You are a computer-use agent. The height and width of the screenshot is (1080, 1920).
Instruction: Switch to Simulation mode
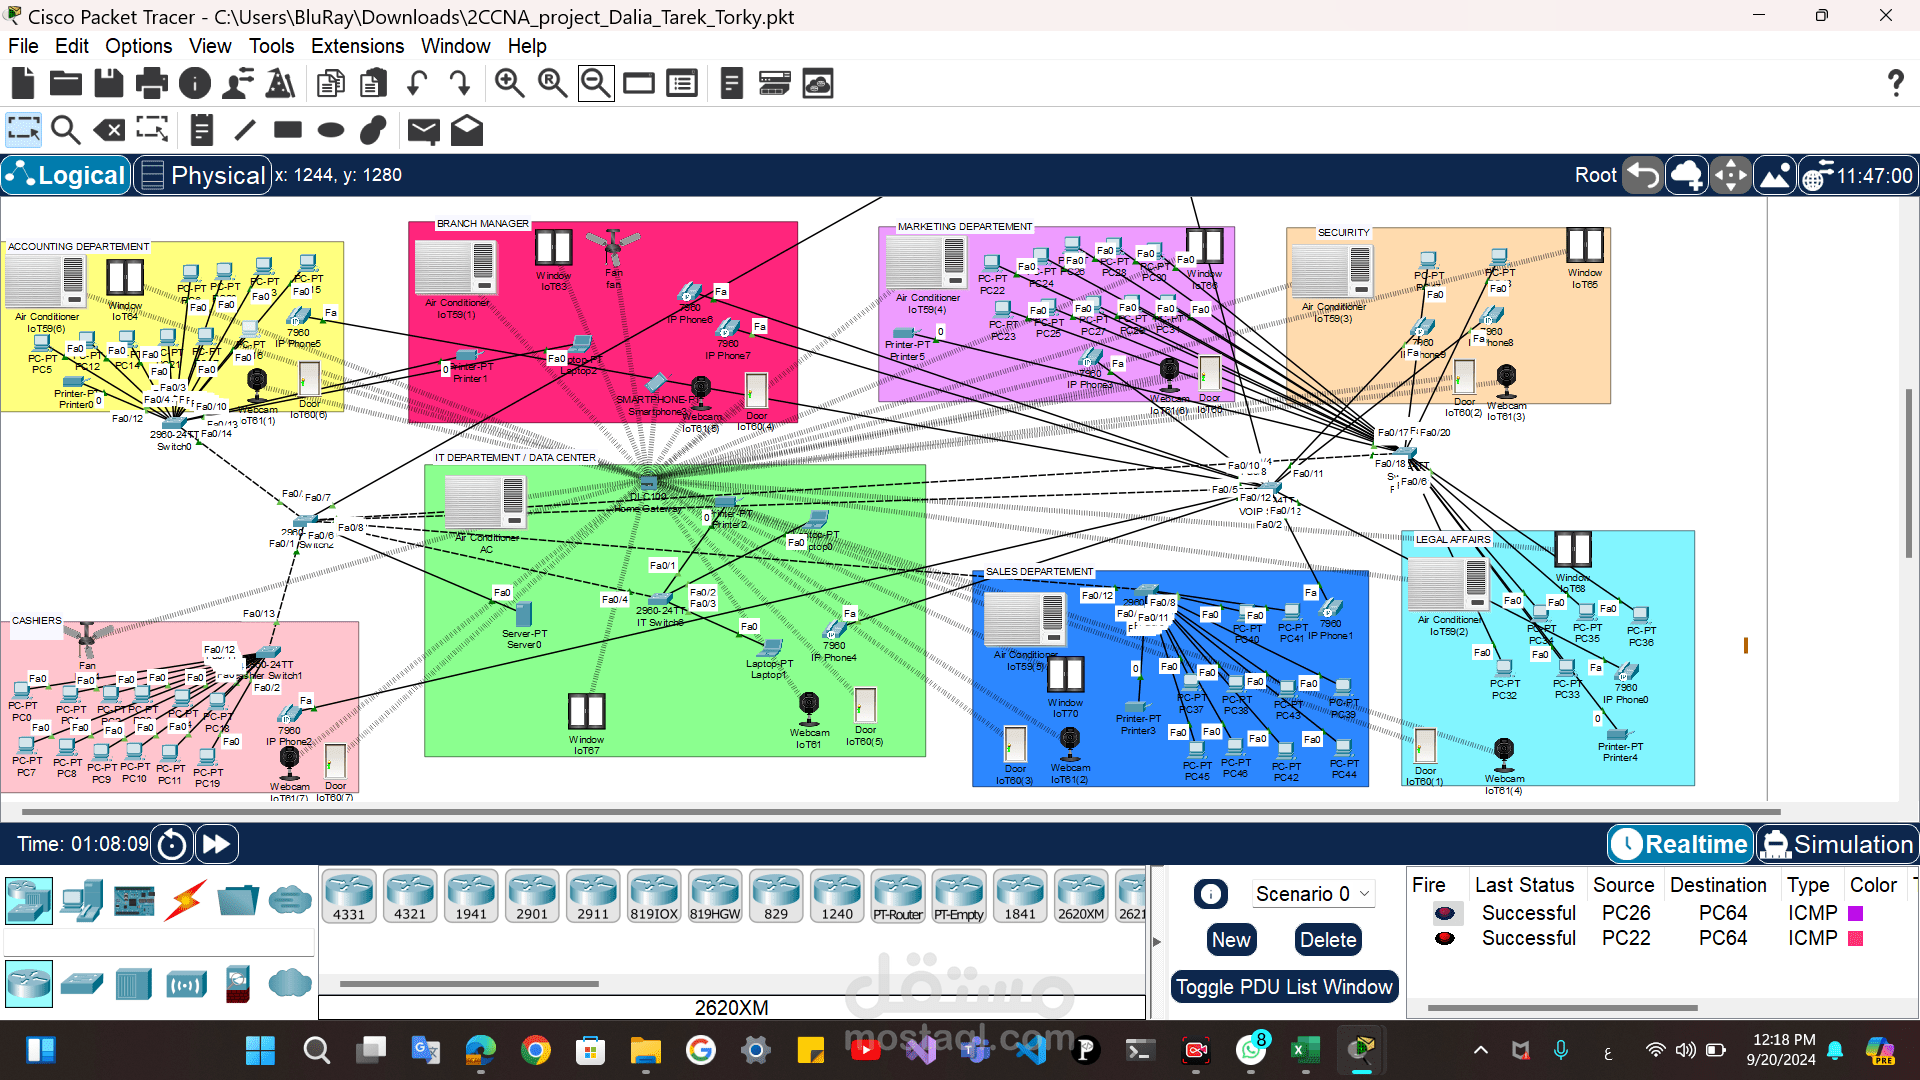[1838, 844]
